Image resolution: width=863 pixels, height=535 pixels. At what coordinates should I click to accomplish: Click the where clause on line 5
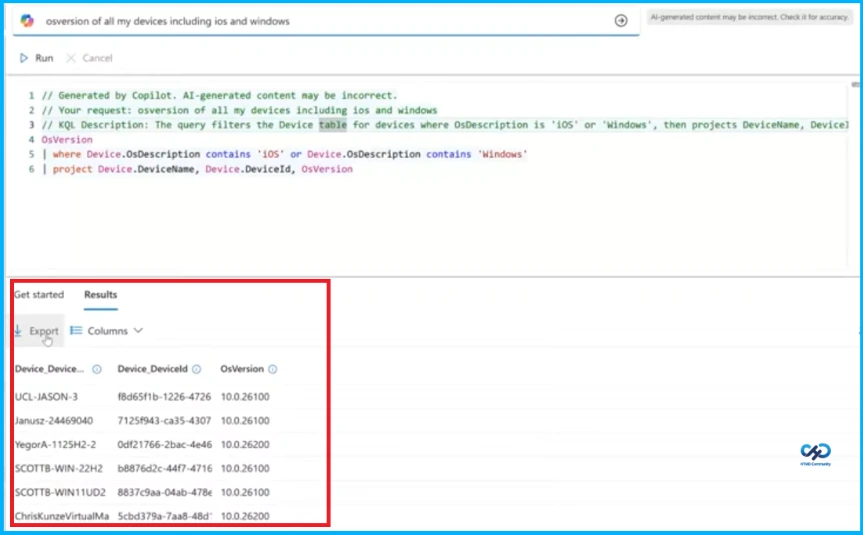pos(285,154)
